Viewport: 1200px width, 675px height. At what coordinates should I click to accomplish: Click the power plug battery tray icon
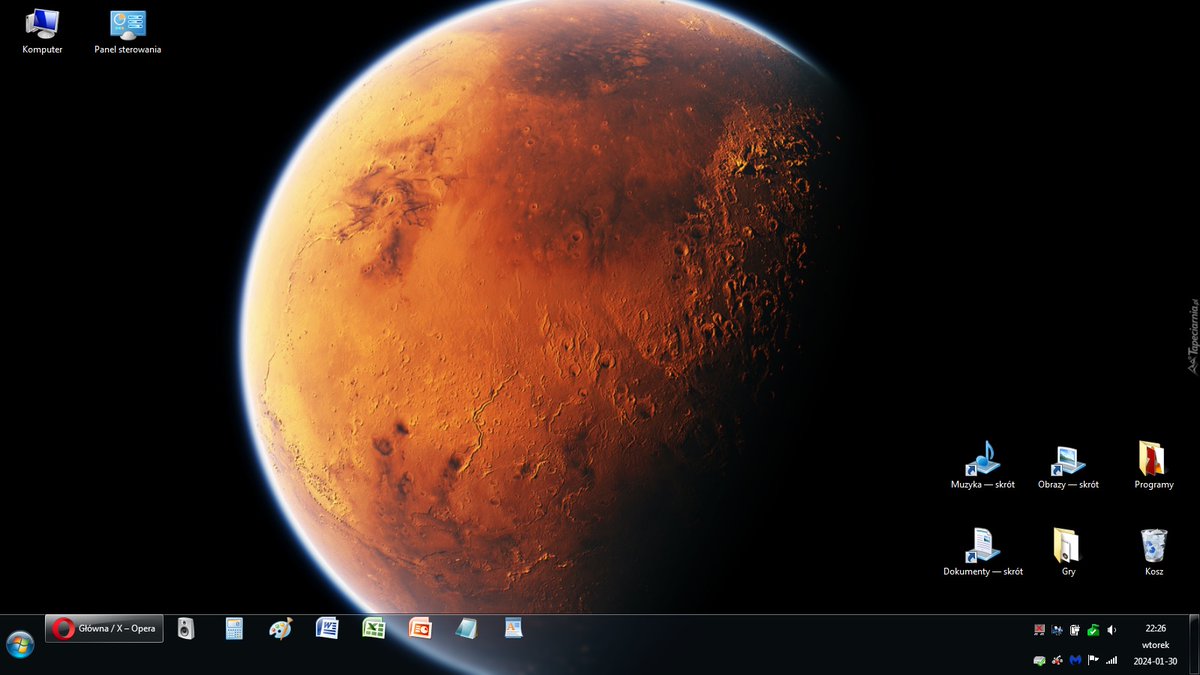(1075, 630)
